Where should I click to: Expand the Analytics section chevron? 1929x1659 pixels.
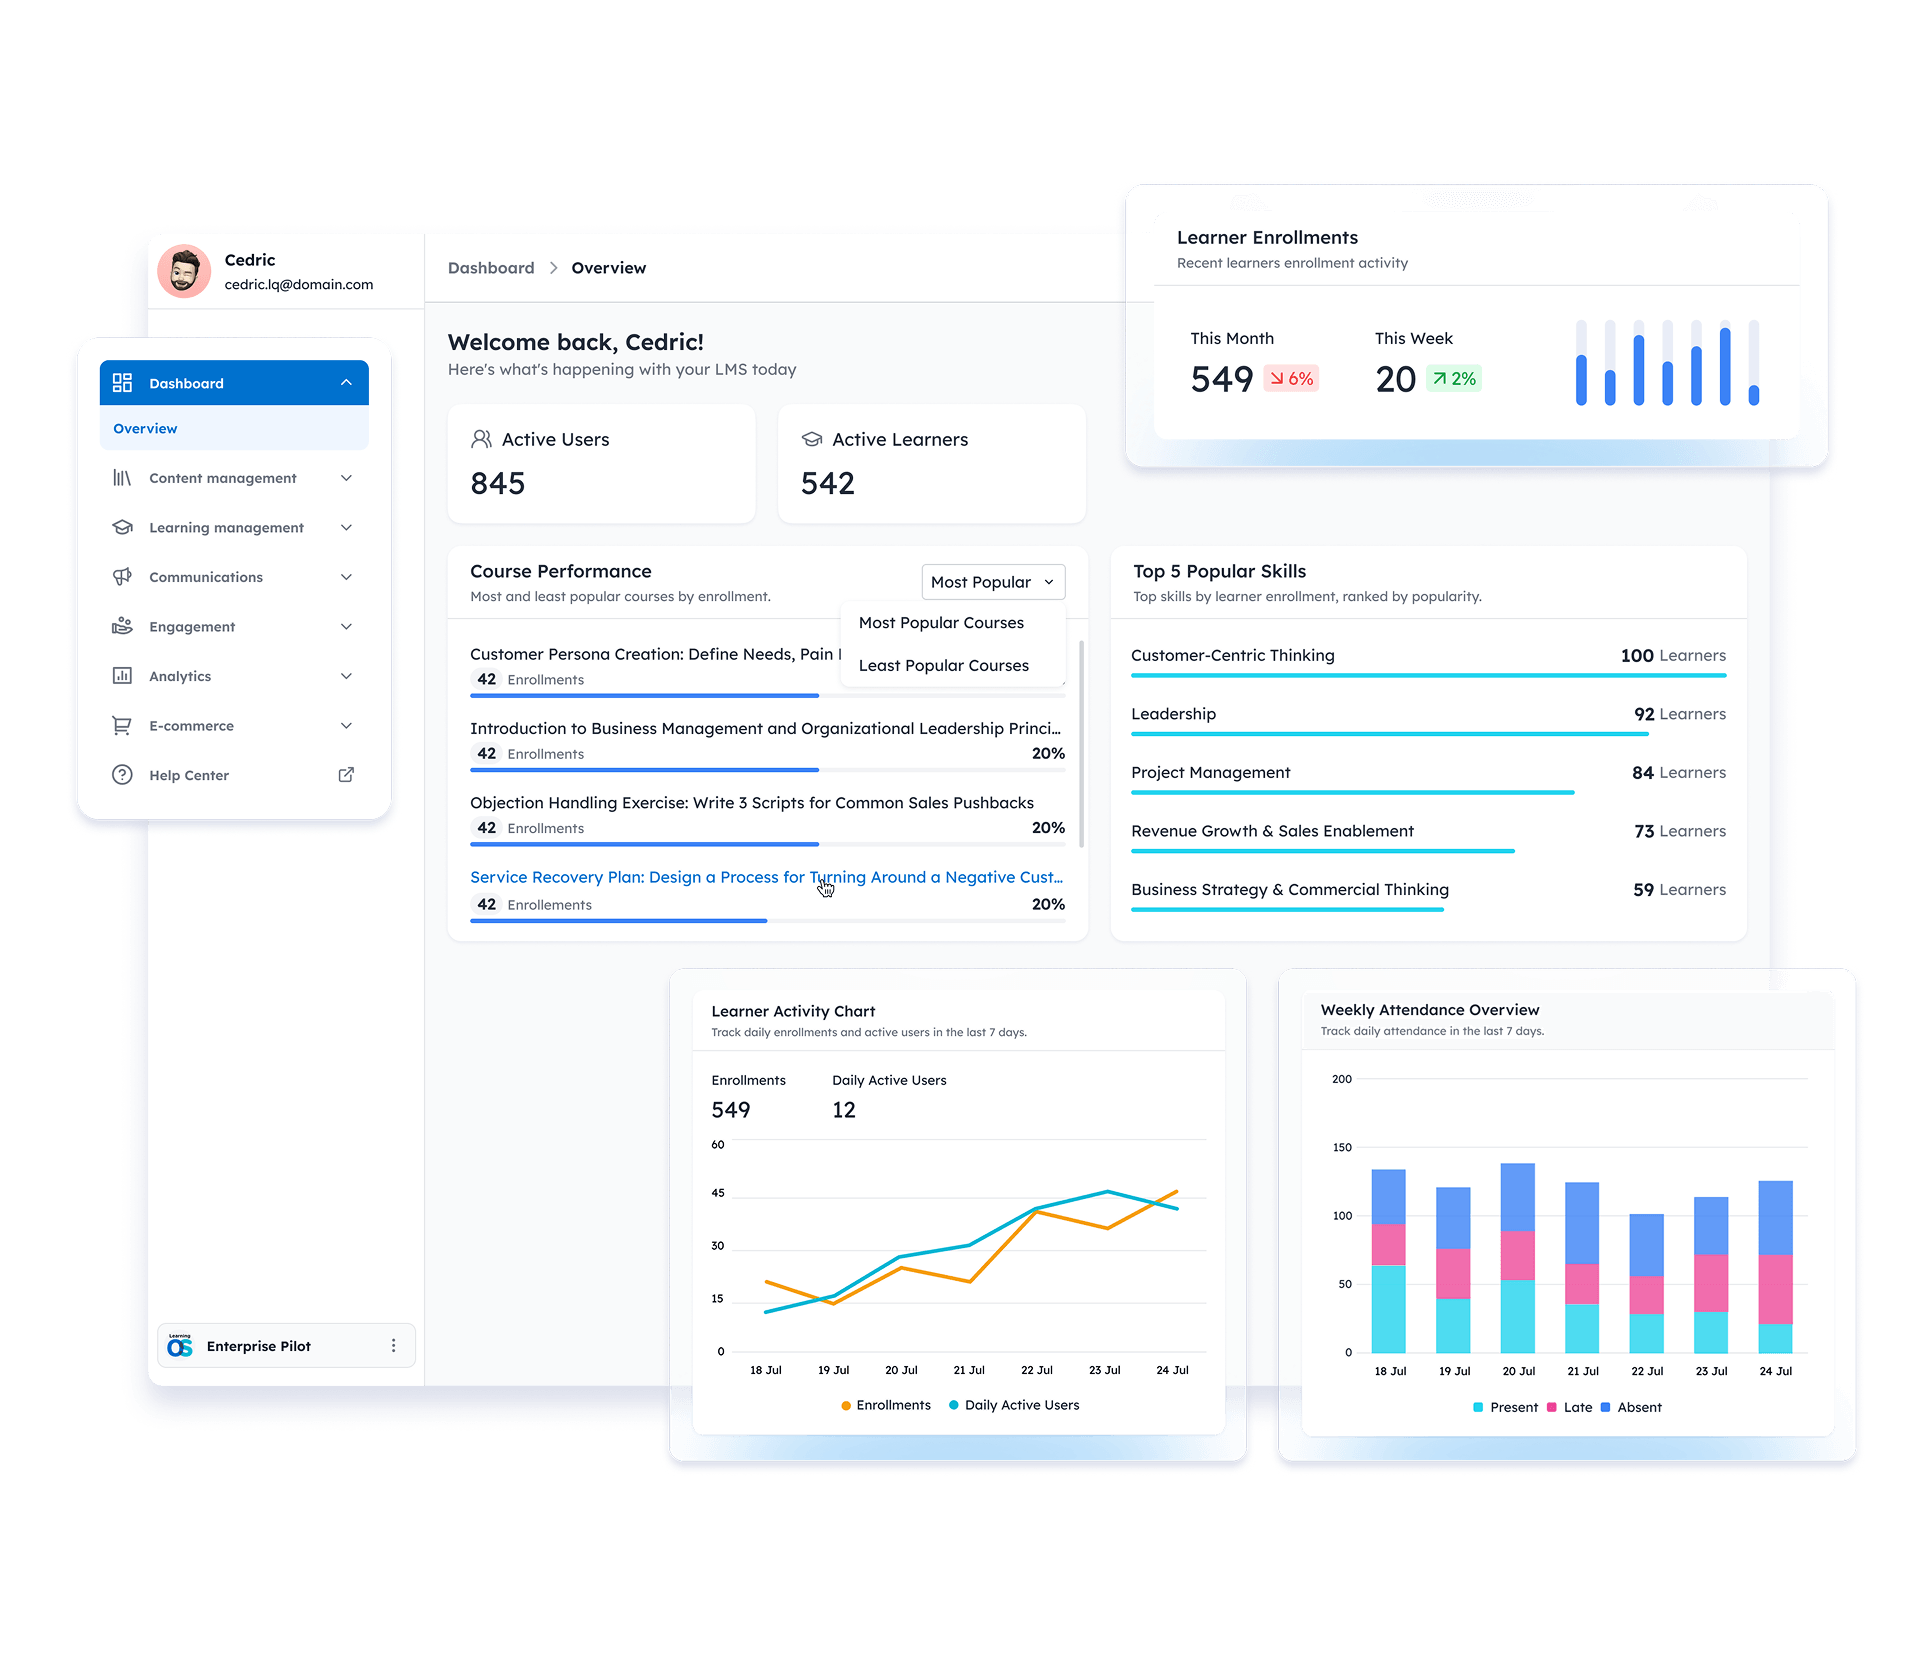point(346,676)
